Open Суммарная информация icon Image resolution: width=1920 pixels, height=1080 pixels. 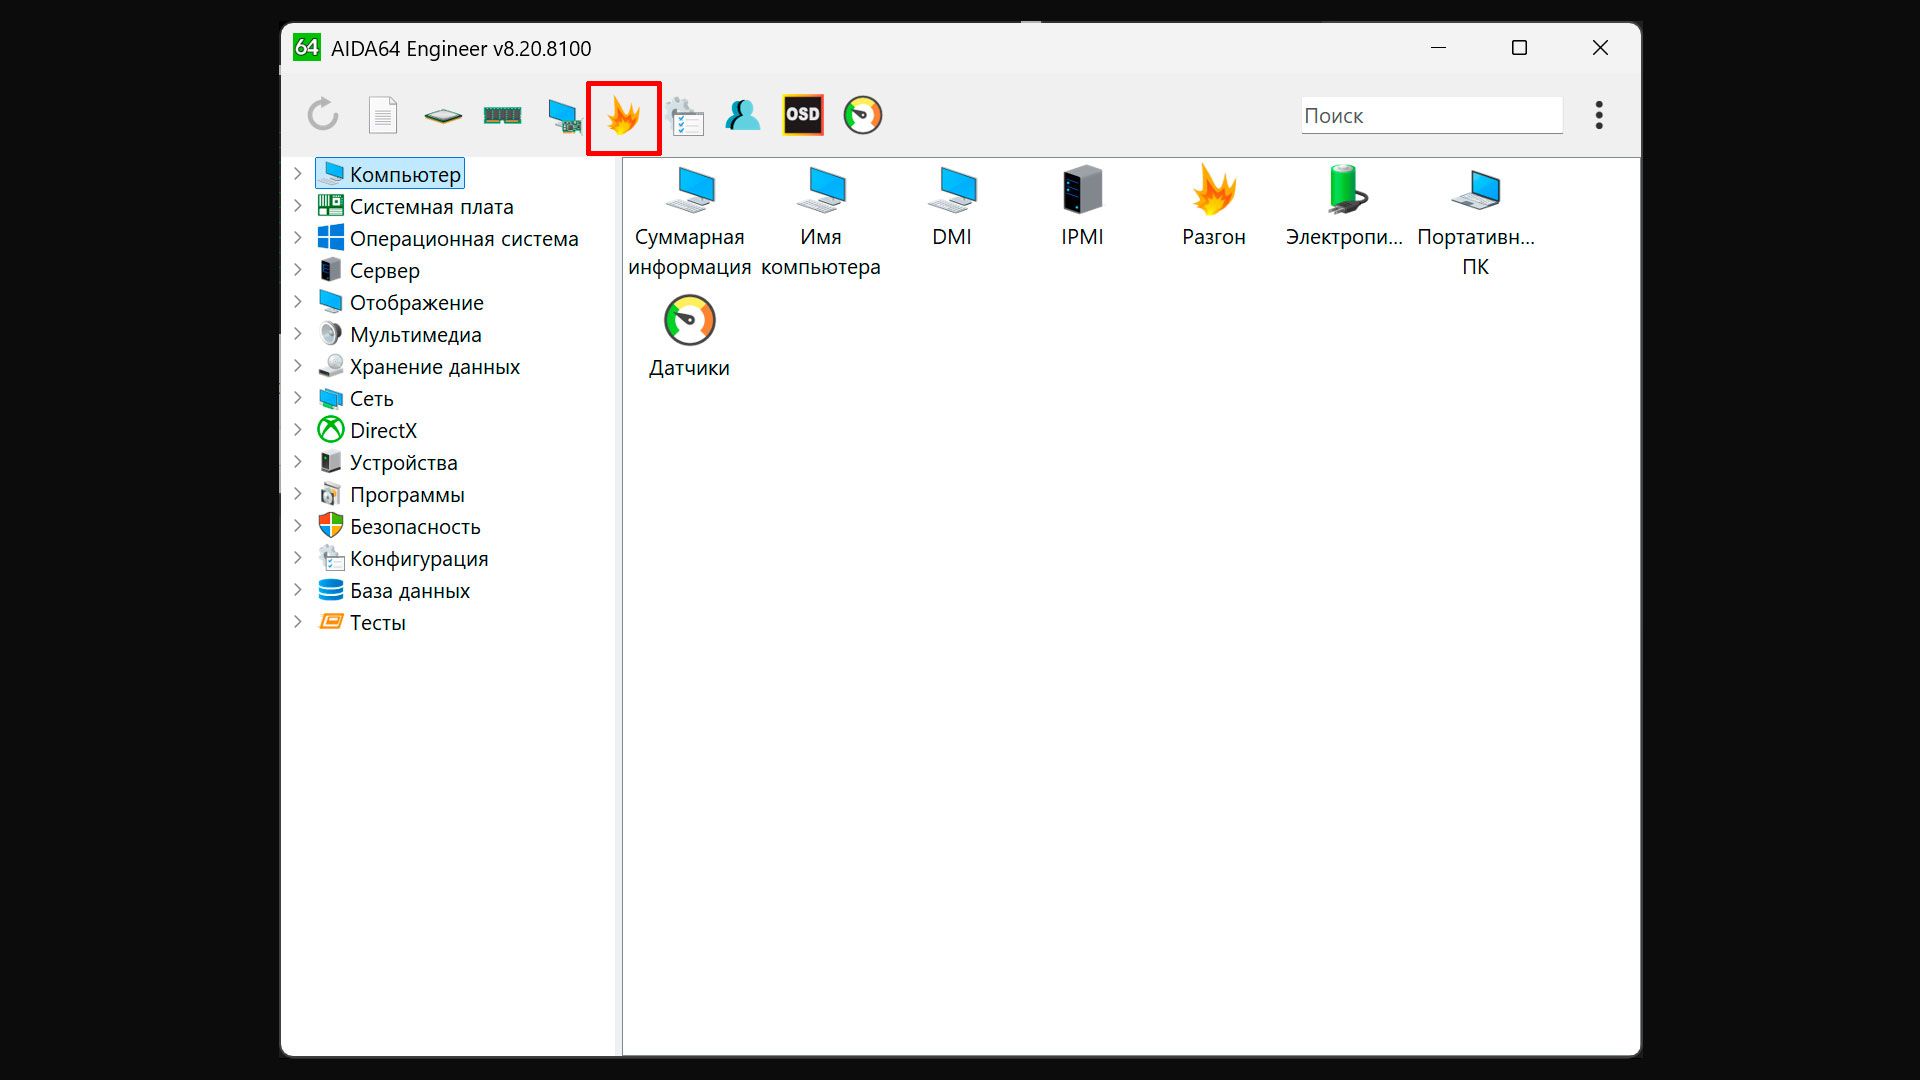(x=690, y=221)
